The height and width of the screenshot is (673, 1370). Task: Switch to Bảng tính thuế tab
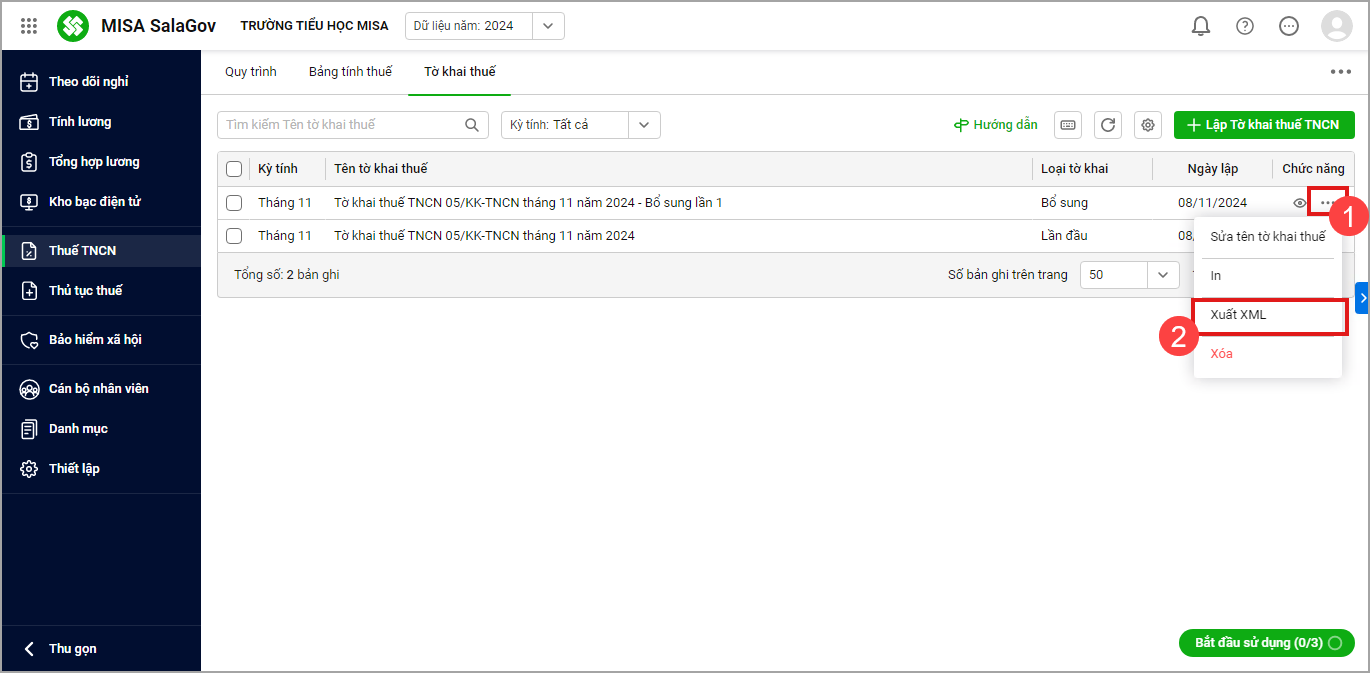[350, 72]
